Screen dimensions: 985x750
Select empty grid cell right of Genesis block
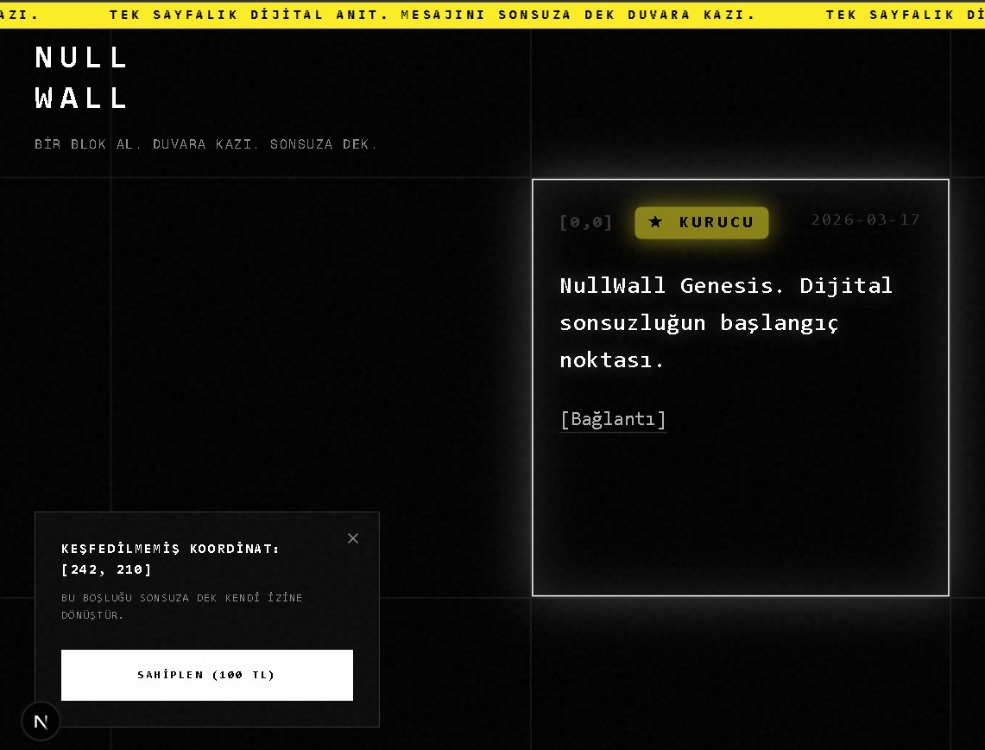pos(968,388)
